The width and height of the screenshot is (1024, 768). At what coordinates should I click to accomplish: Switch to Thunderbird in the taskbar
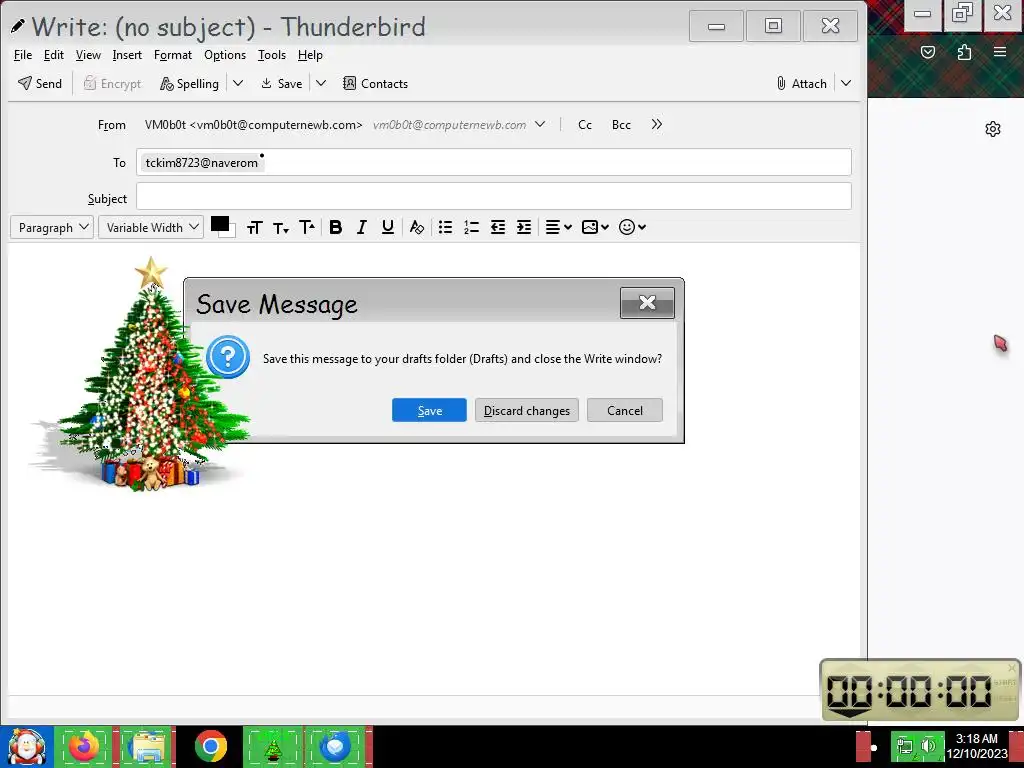(335, 747)
